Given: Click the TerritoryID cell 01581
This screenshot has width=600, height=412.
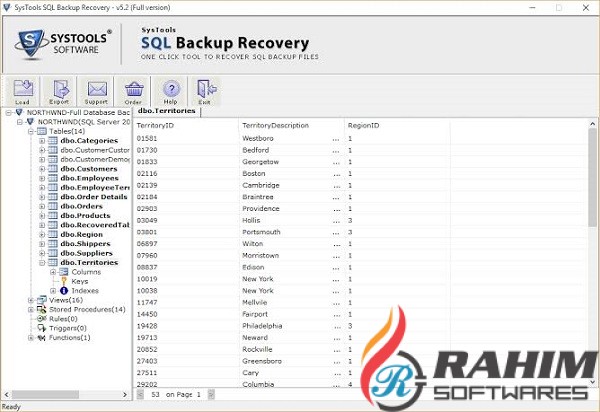Looking at the screenshot, I should [x=147, y=138].
